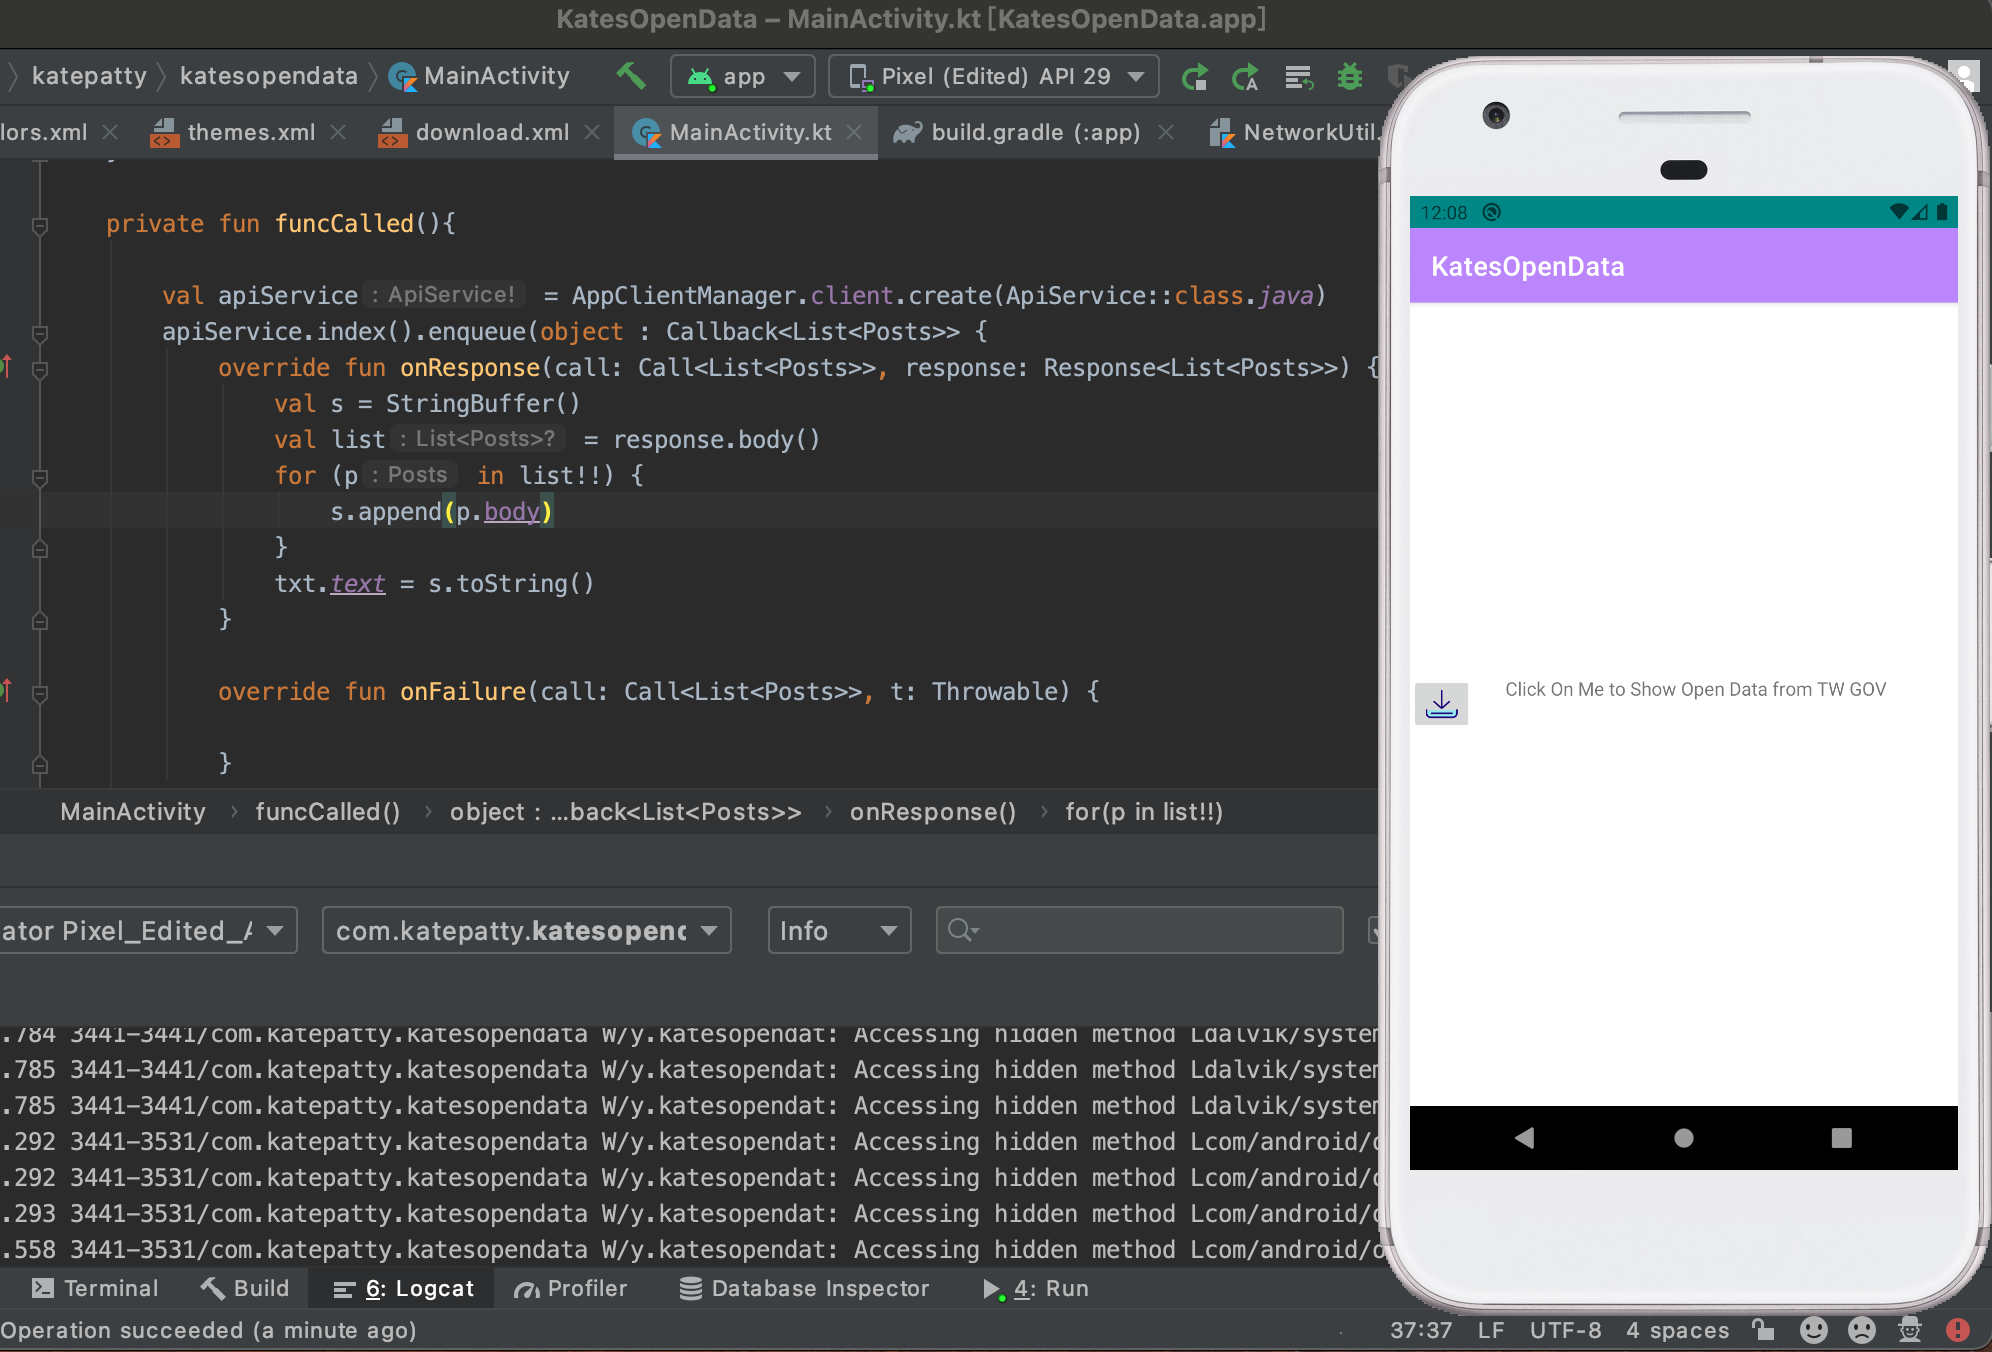The width and height of the screenshot is (1992, 1352).
Task: Click the Apply Code Changes icon
Action: 1245,77
